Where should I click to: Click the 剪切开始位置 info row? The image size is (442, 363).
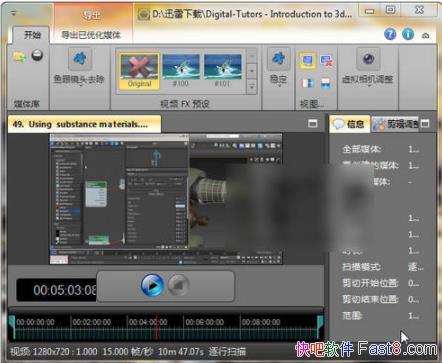point(381,283)
